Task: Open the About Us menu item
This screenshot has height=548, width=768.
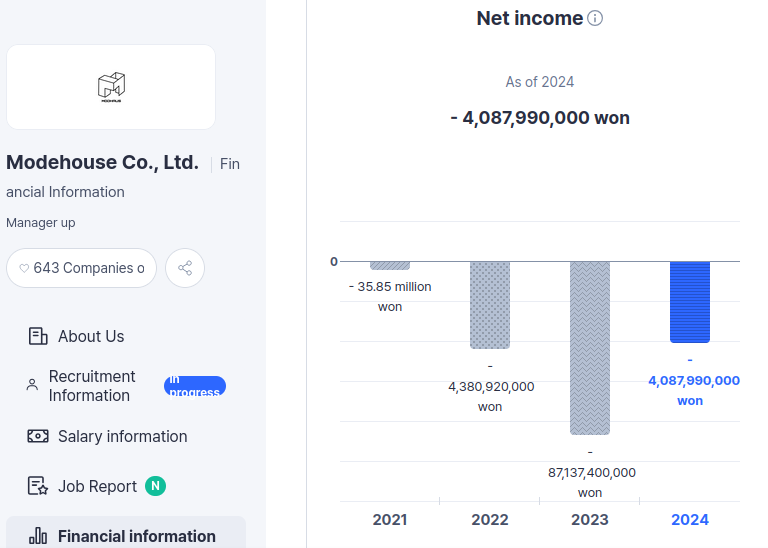Action: pos(126,336)
